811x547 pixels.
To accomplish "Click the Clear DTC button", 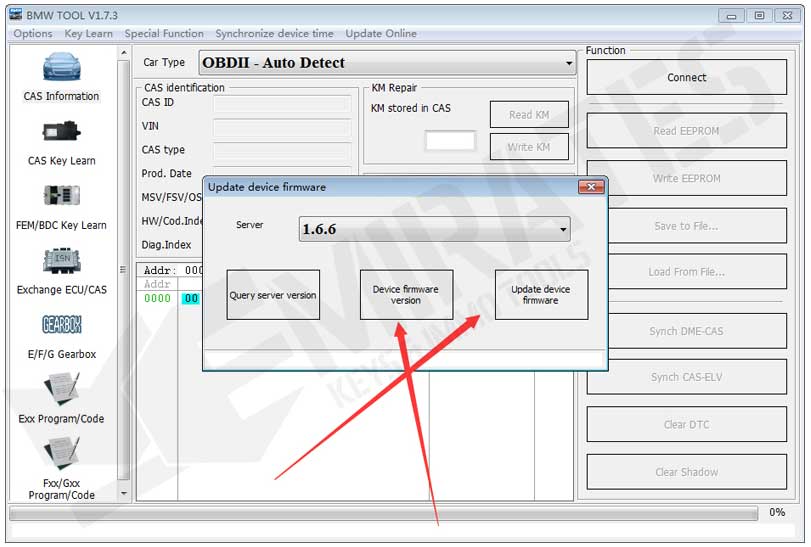I will [686, 424].
